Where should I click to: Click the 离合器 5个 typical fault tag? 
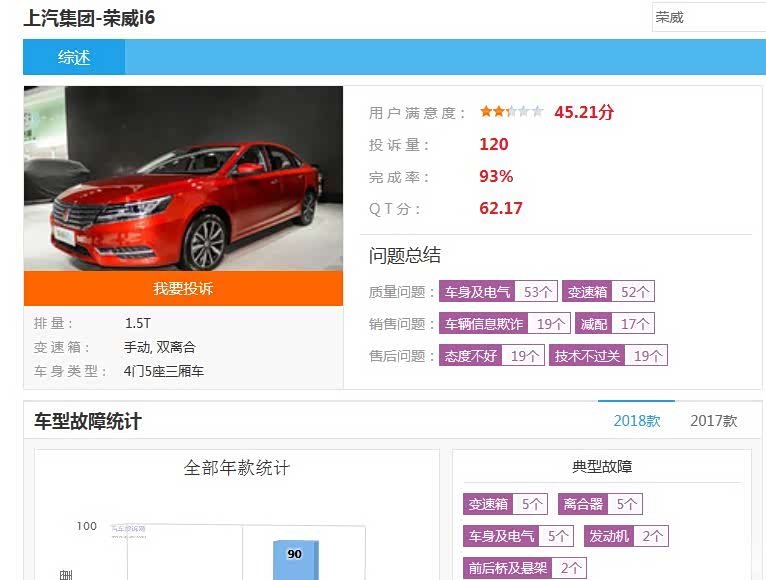click(x=600, y=504)
